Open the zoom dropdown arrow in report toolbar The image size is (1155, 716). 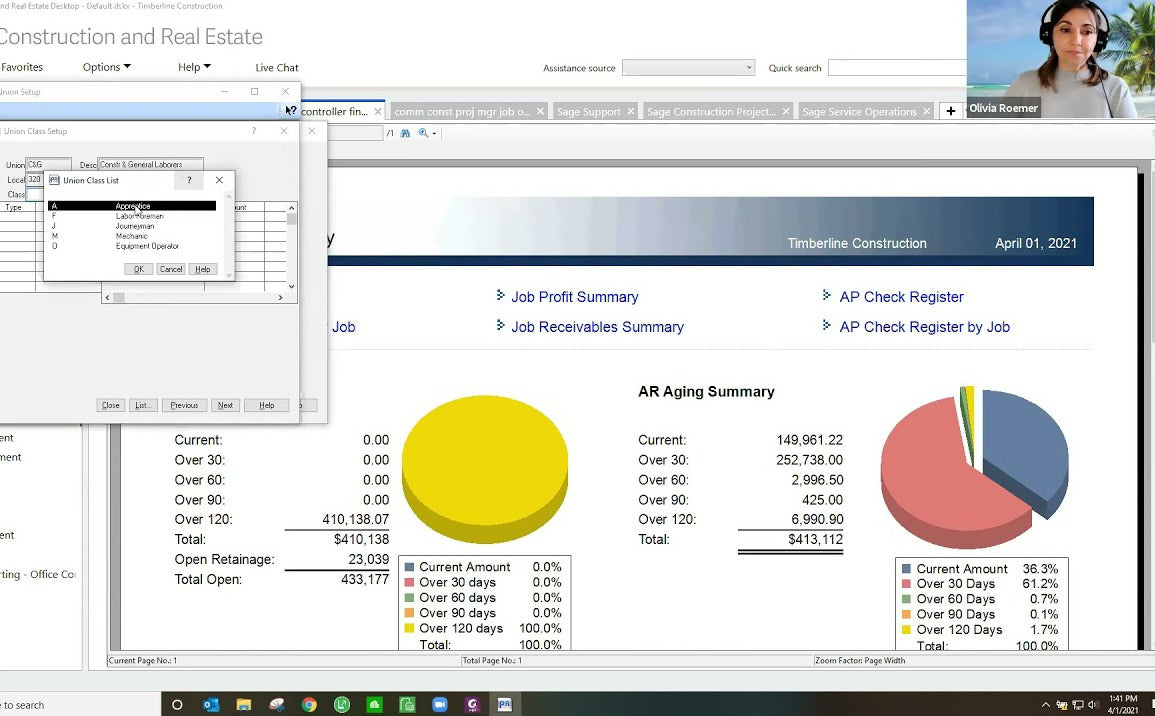(434, 134)
